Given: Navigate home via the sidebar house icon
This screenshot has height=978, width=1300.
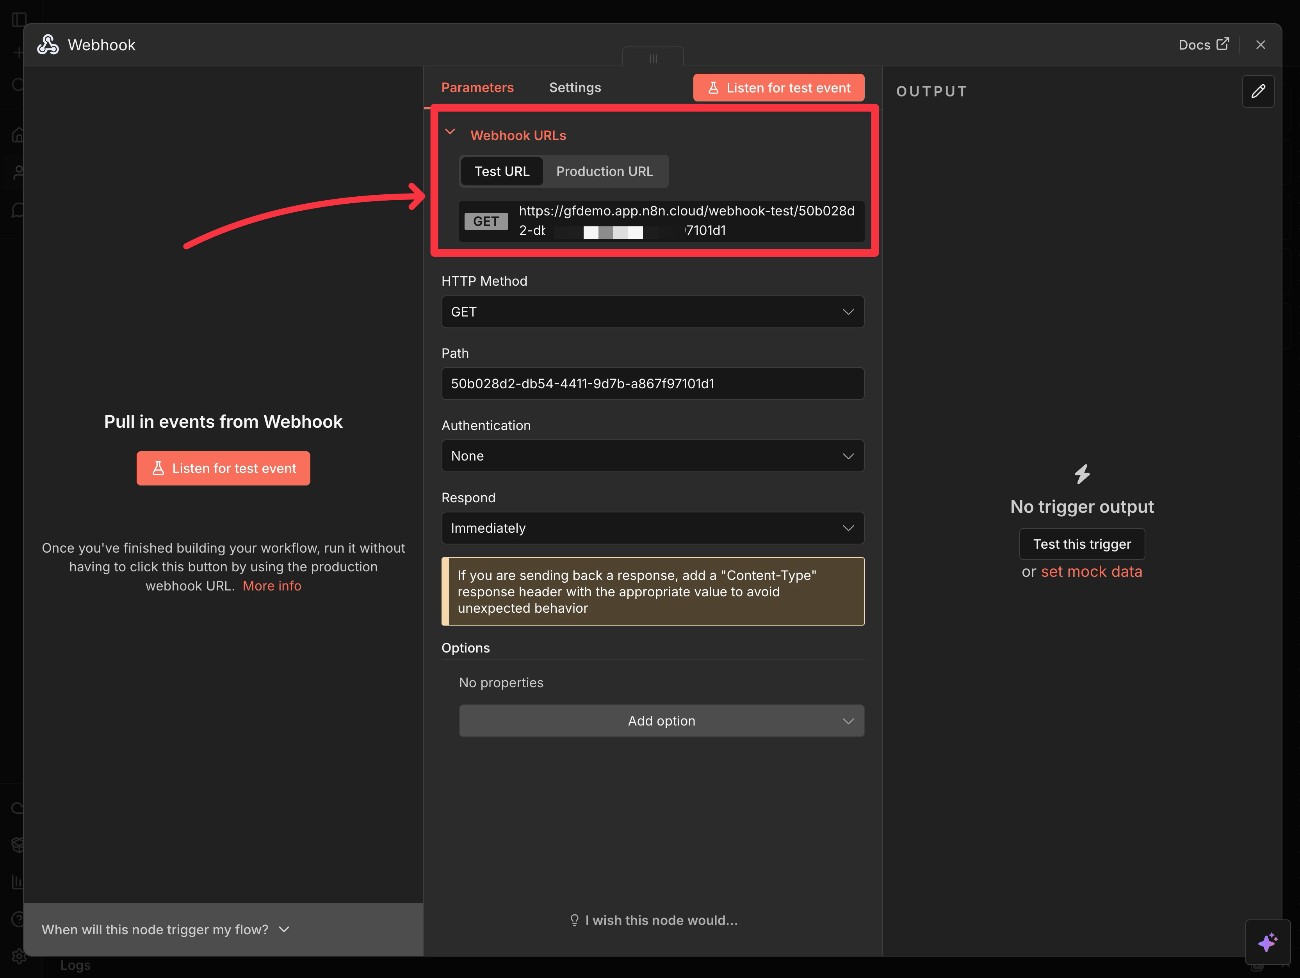Looking at the screenshot, I should 16,135.
